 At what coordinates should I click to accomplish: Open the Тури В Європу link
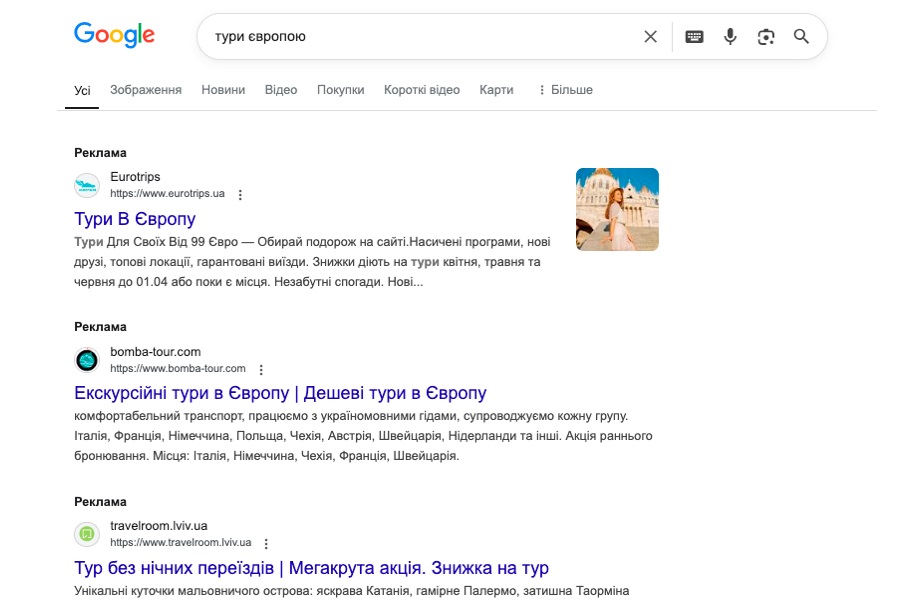point(135,219)
